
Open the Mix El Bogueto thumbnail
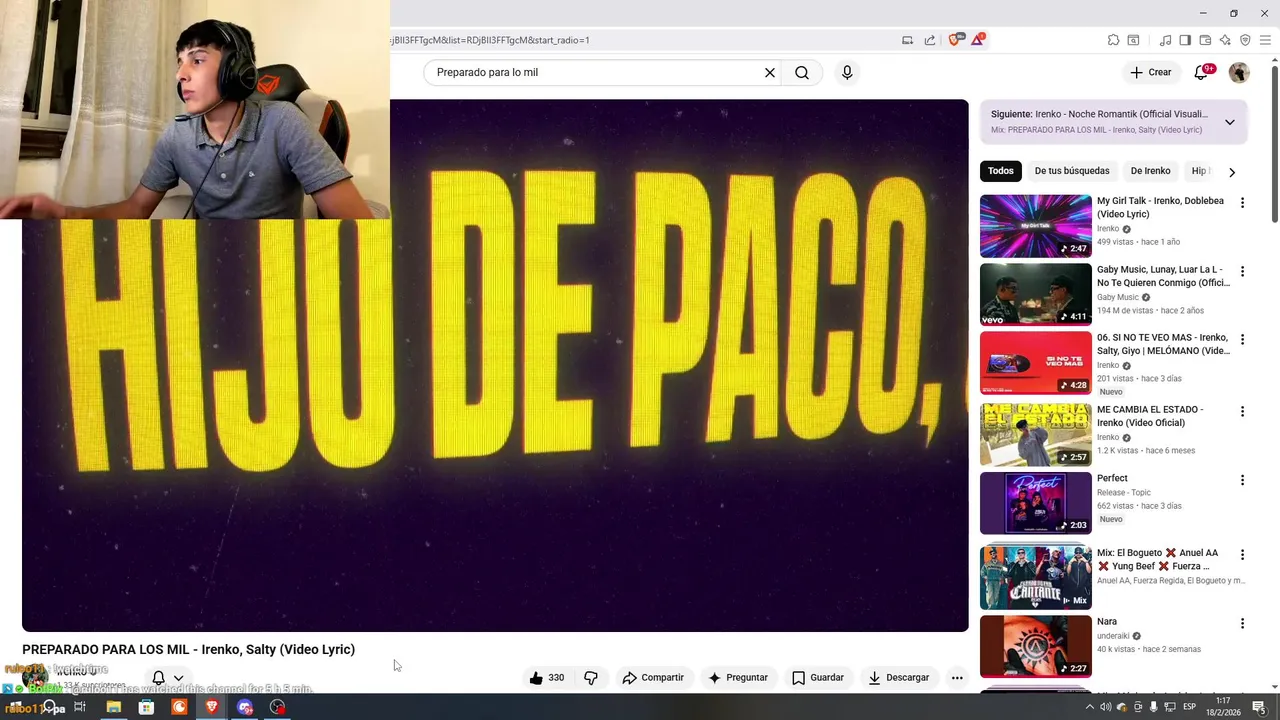click(x=1036, y=577)
